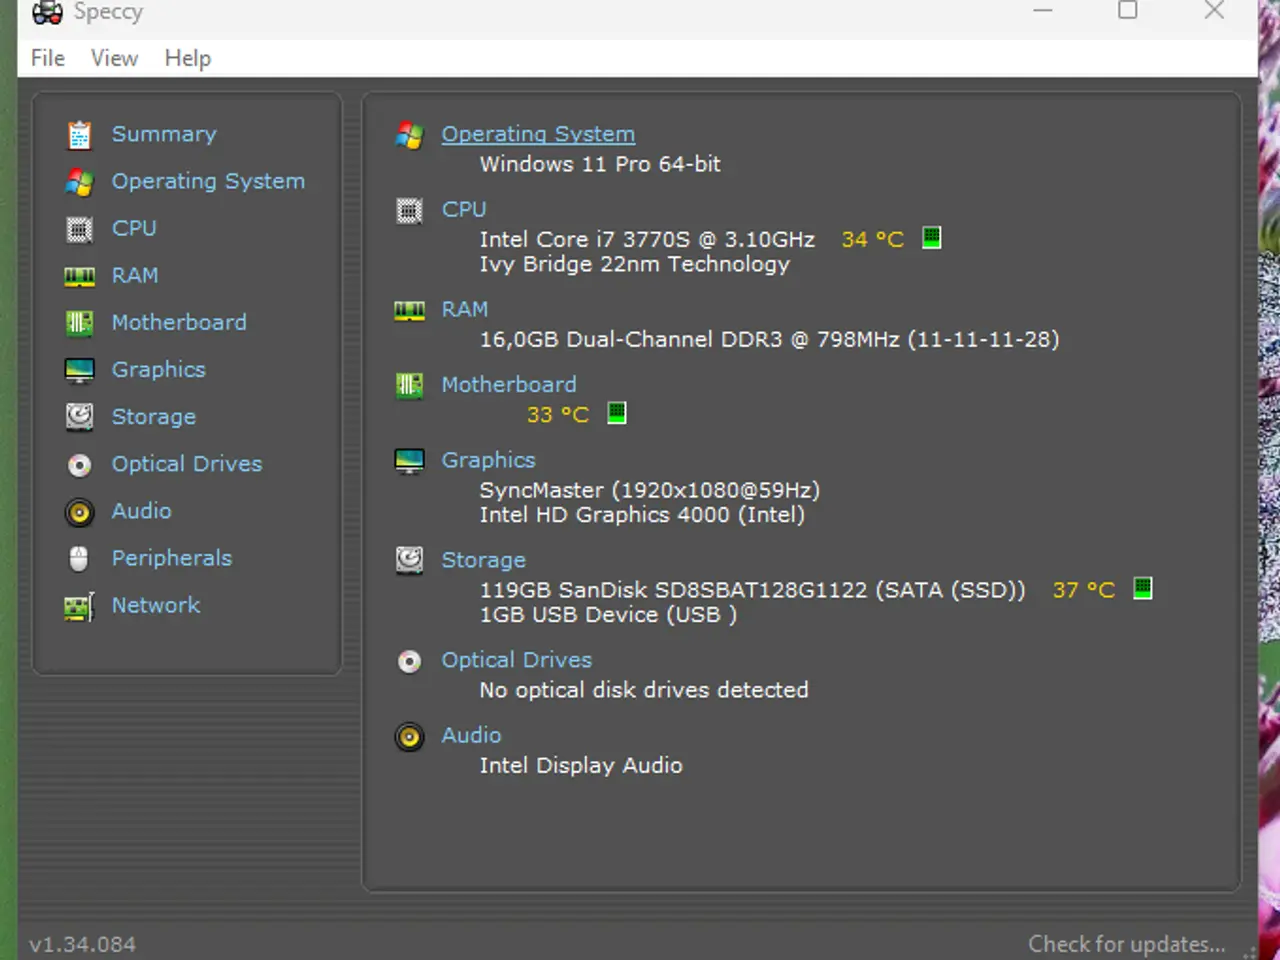Click the Windows flag icon in summary panel
Screen dimensions: 1280x960
409,135
